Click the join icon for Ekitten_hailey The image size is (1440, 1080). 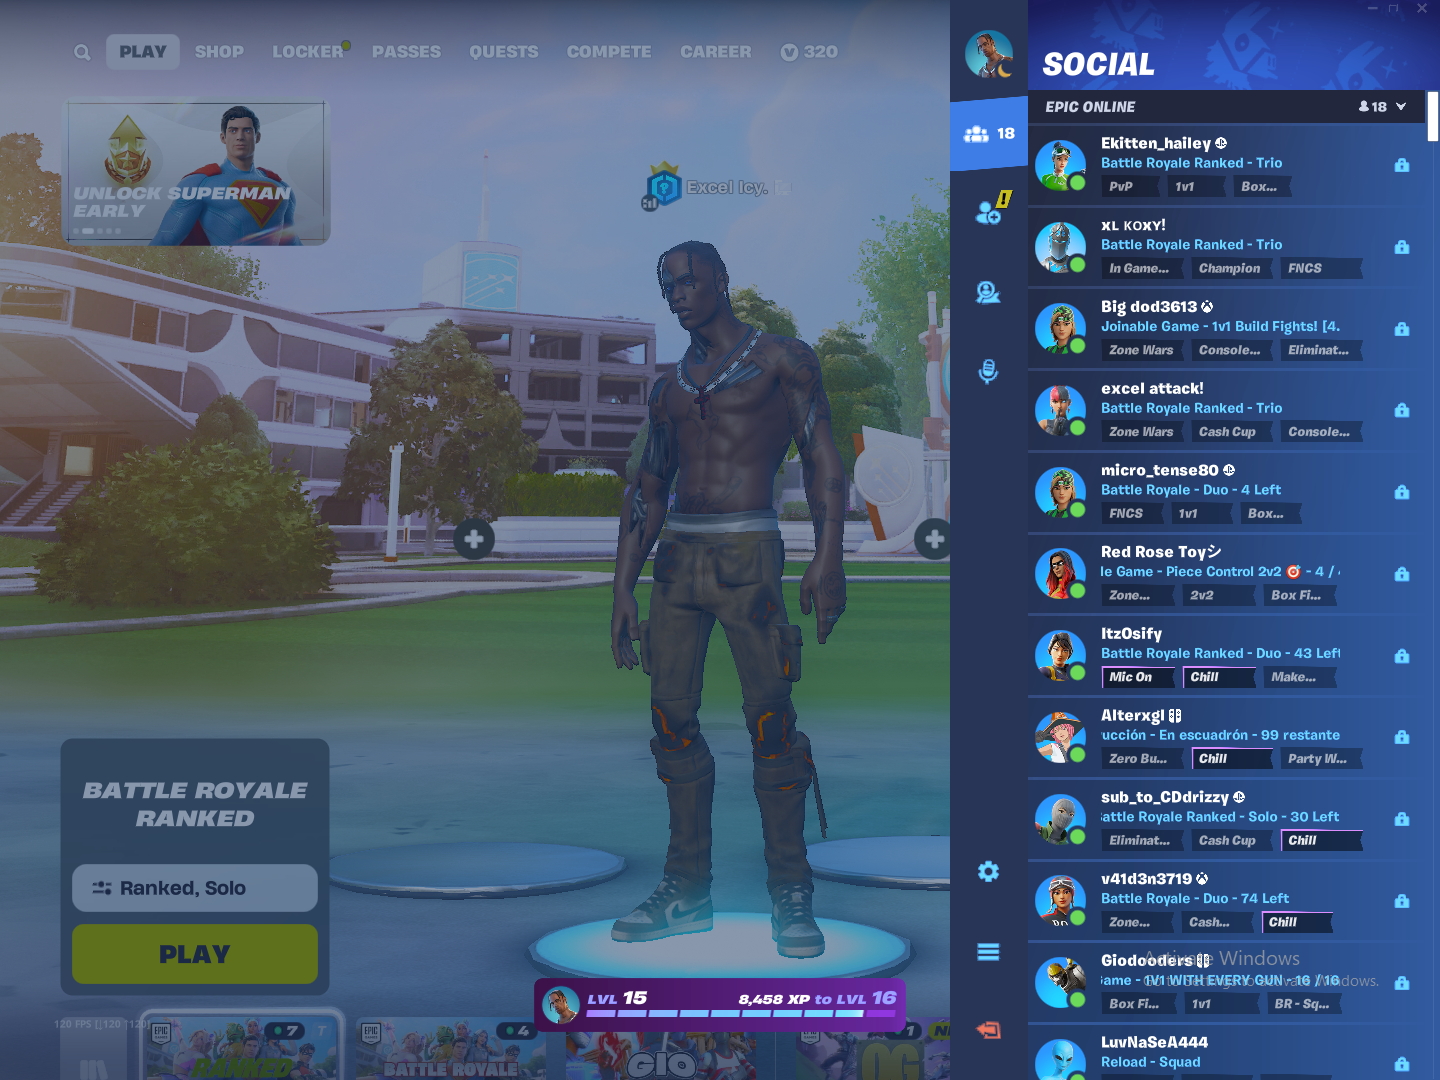pos(1402,165)
